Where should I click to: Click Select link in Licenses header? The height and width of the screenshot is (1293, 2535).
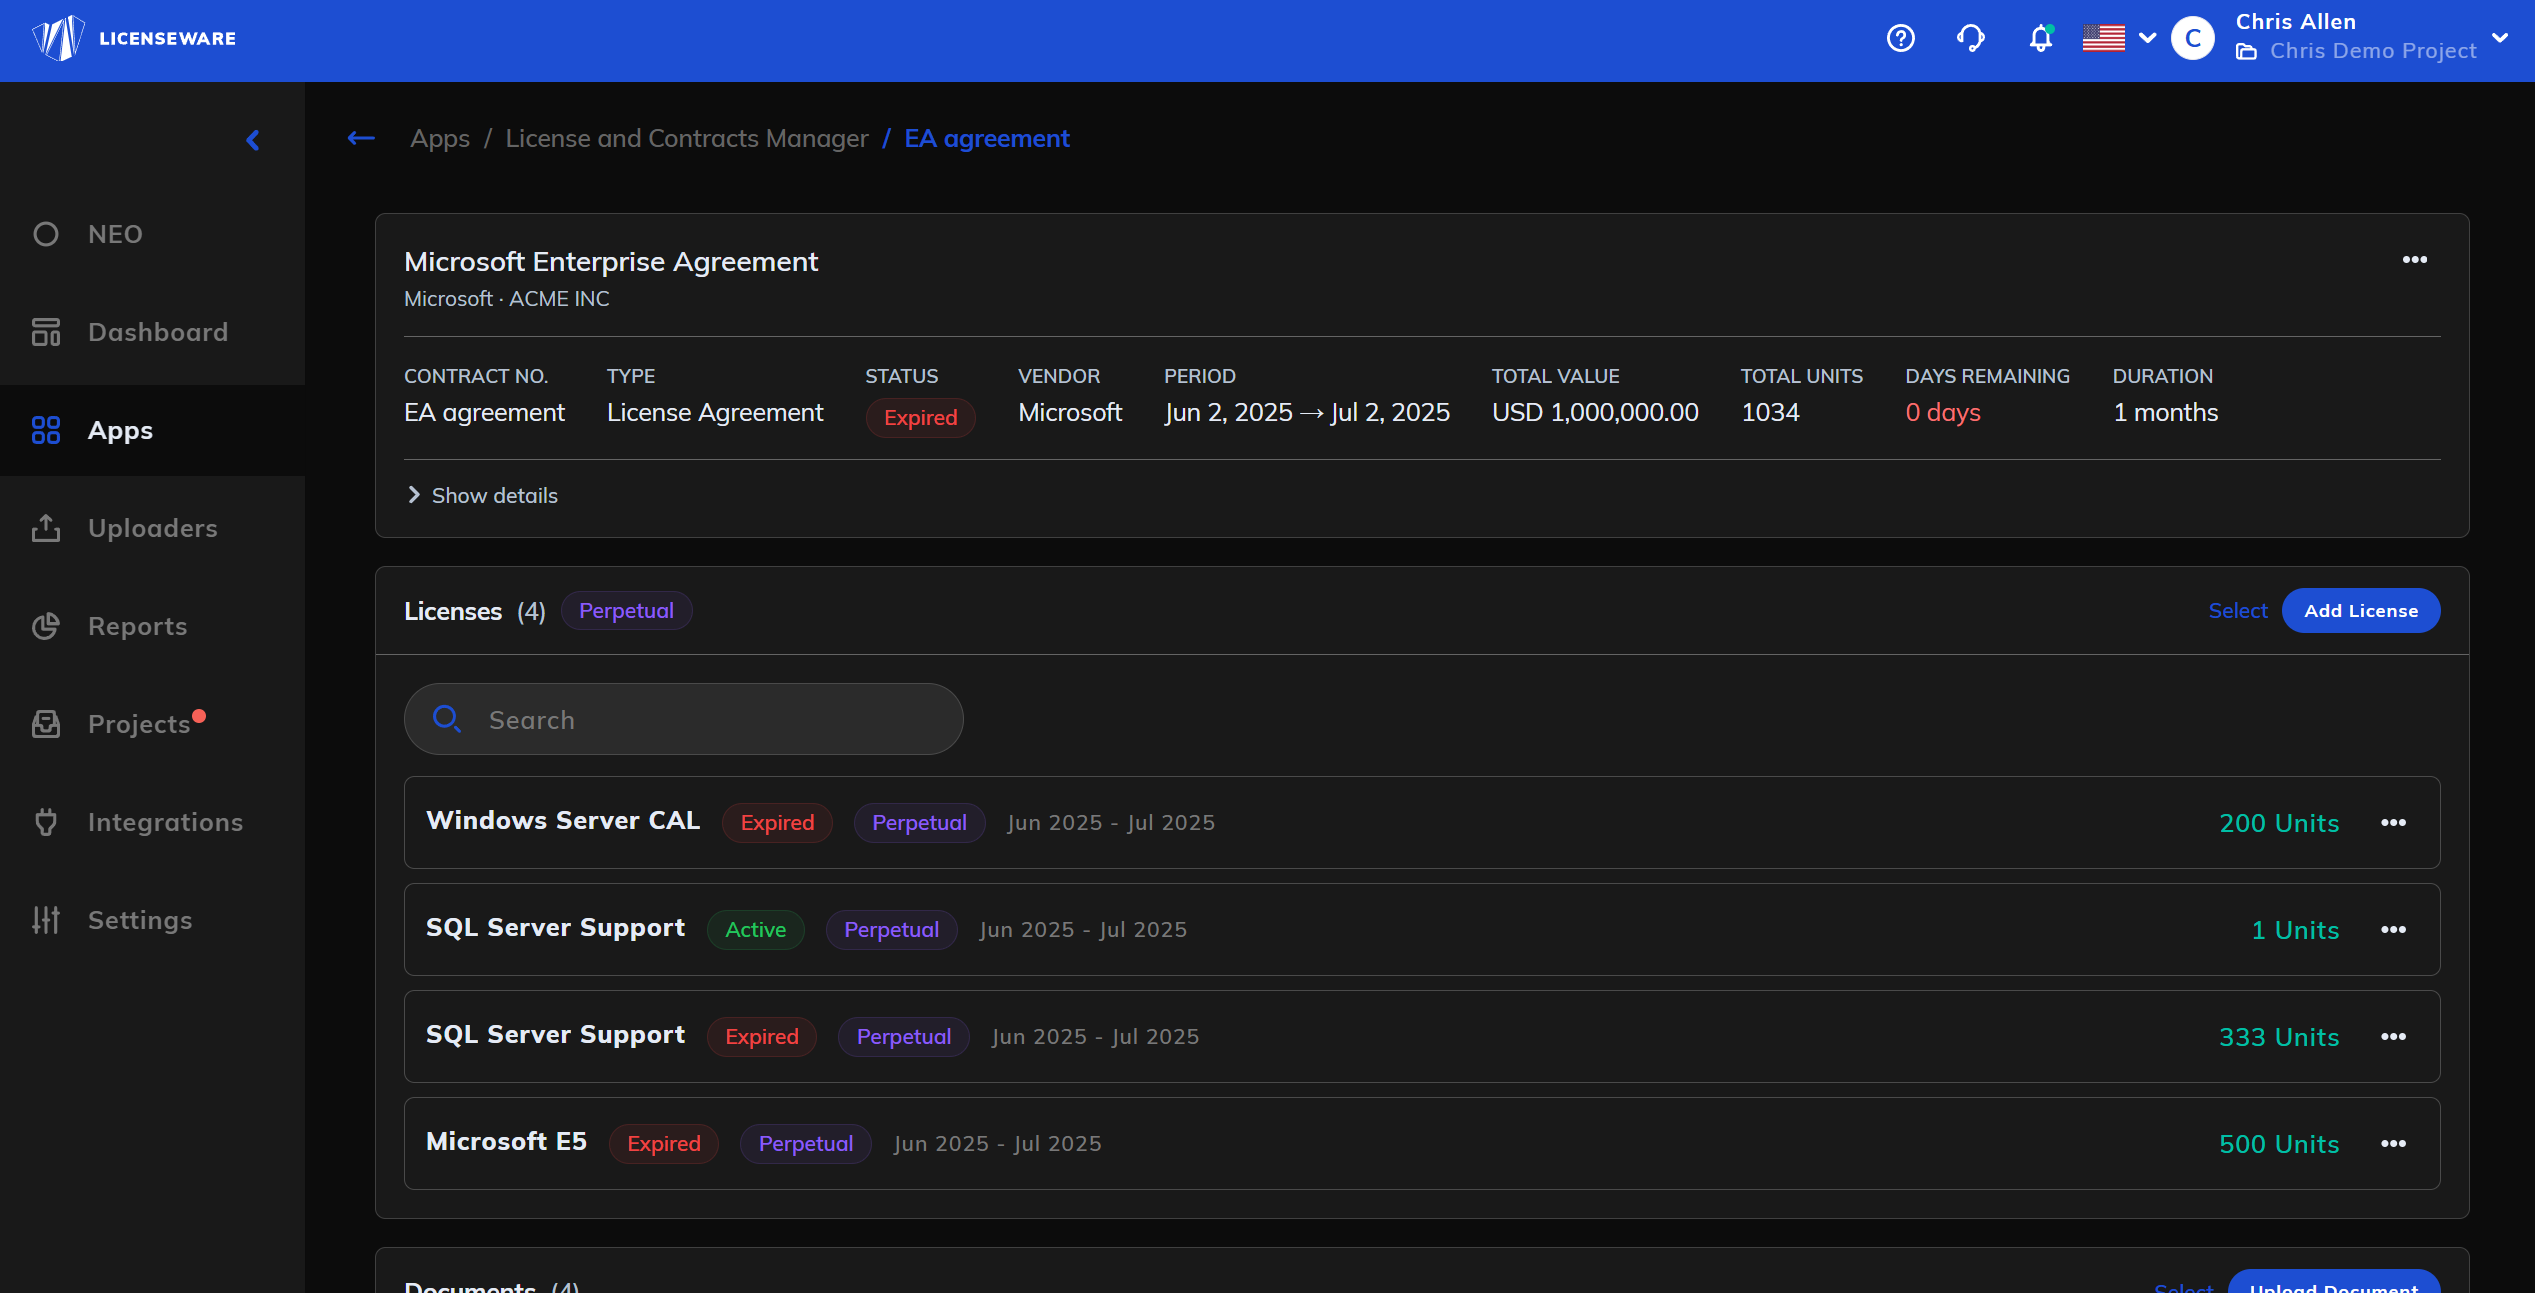2237,611
